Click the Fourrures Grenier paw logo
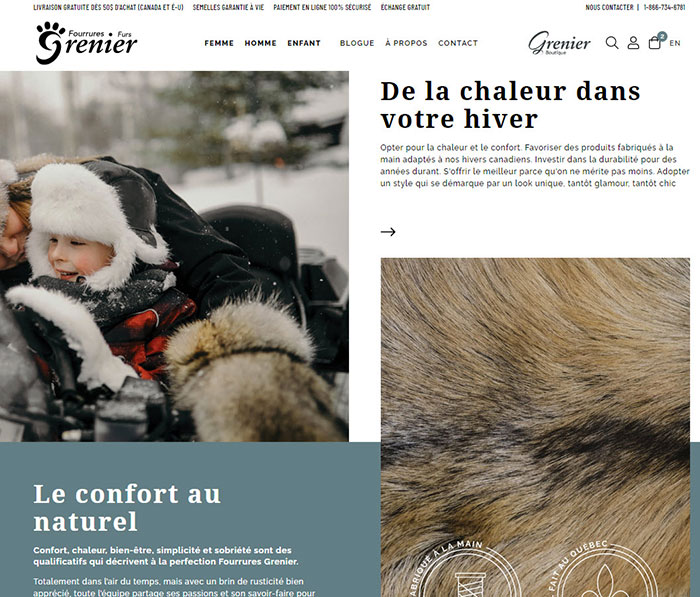 point(86,42)
